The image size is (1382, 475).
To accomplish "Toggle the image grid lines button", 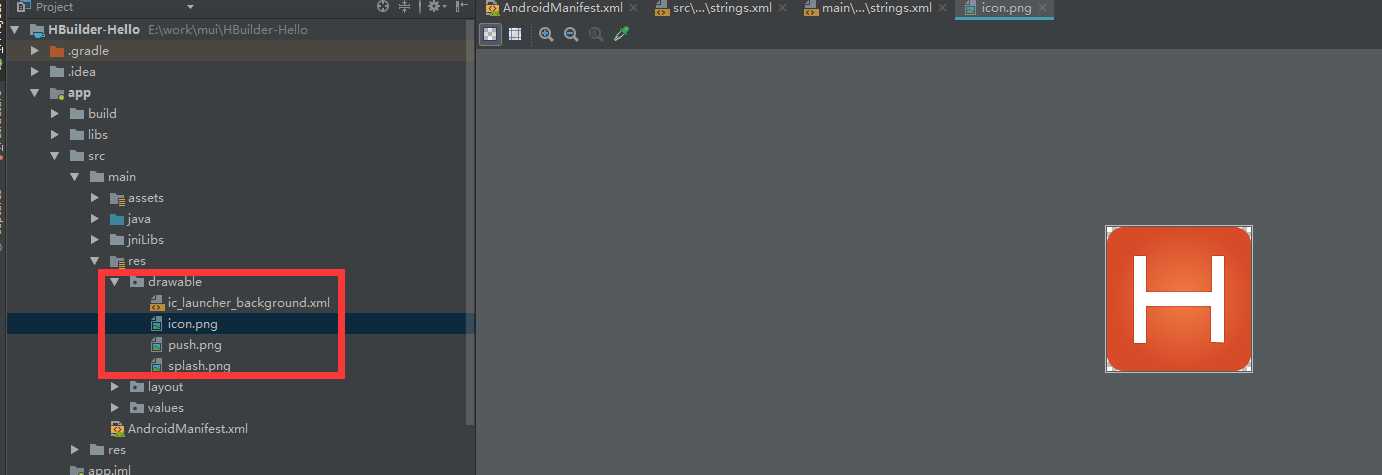I will (x=515, y=34).
